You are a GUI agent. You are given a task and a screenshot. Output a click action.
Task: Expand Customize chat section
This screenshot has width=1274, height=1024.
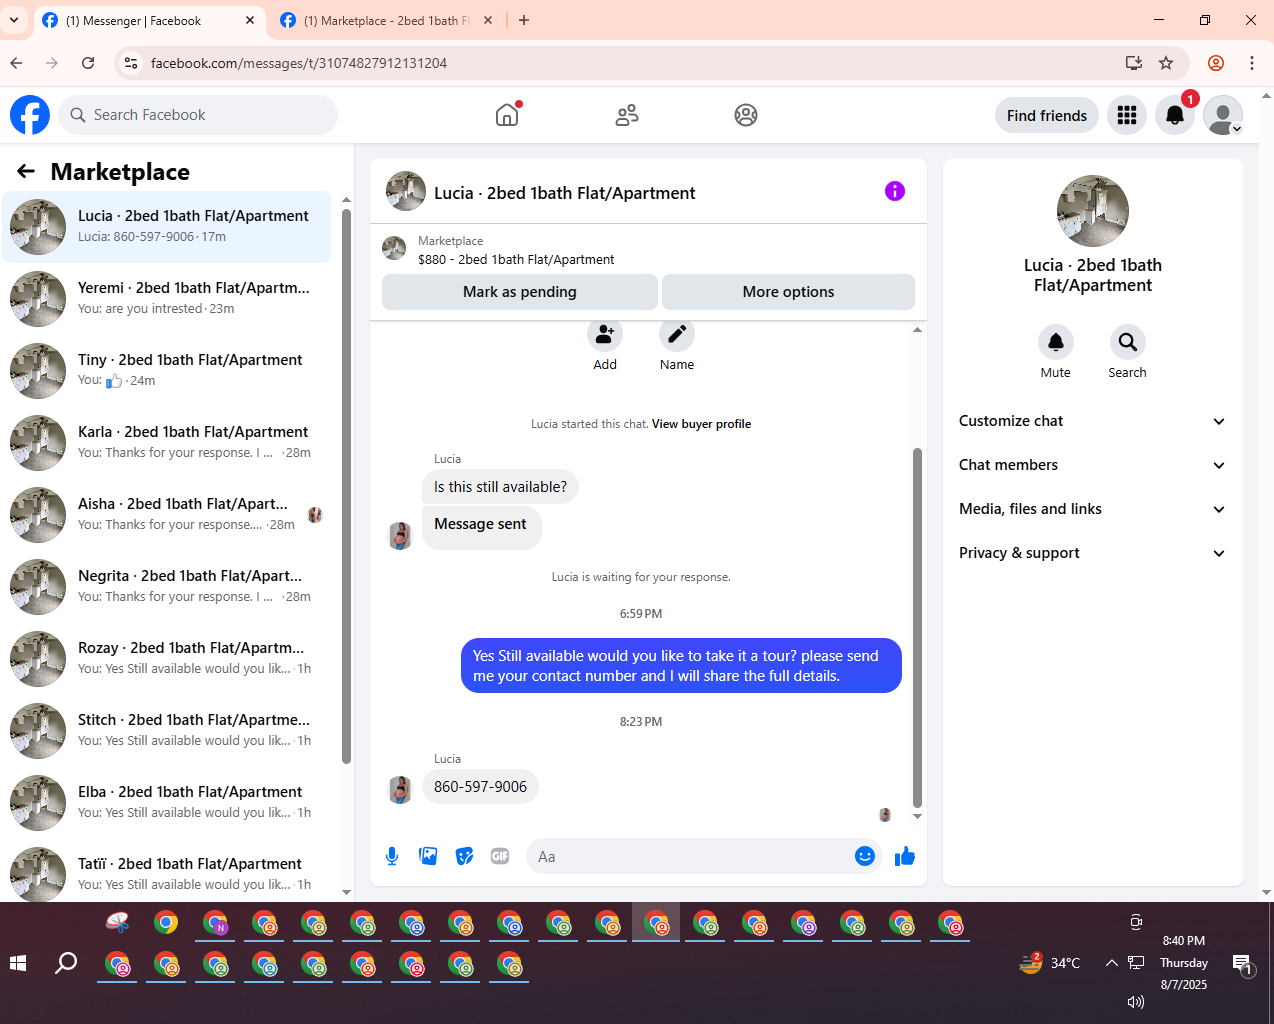pyautogui.click(x=1092, y=421)
